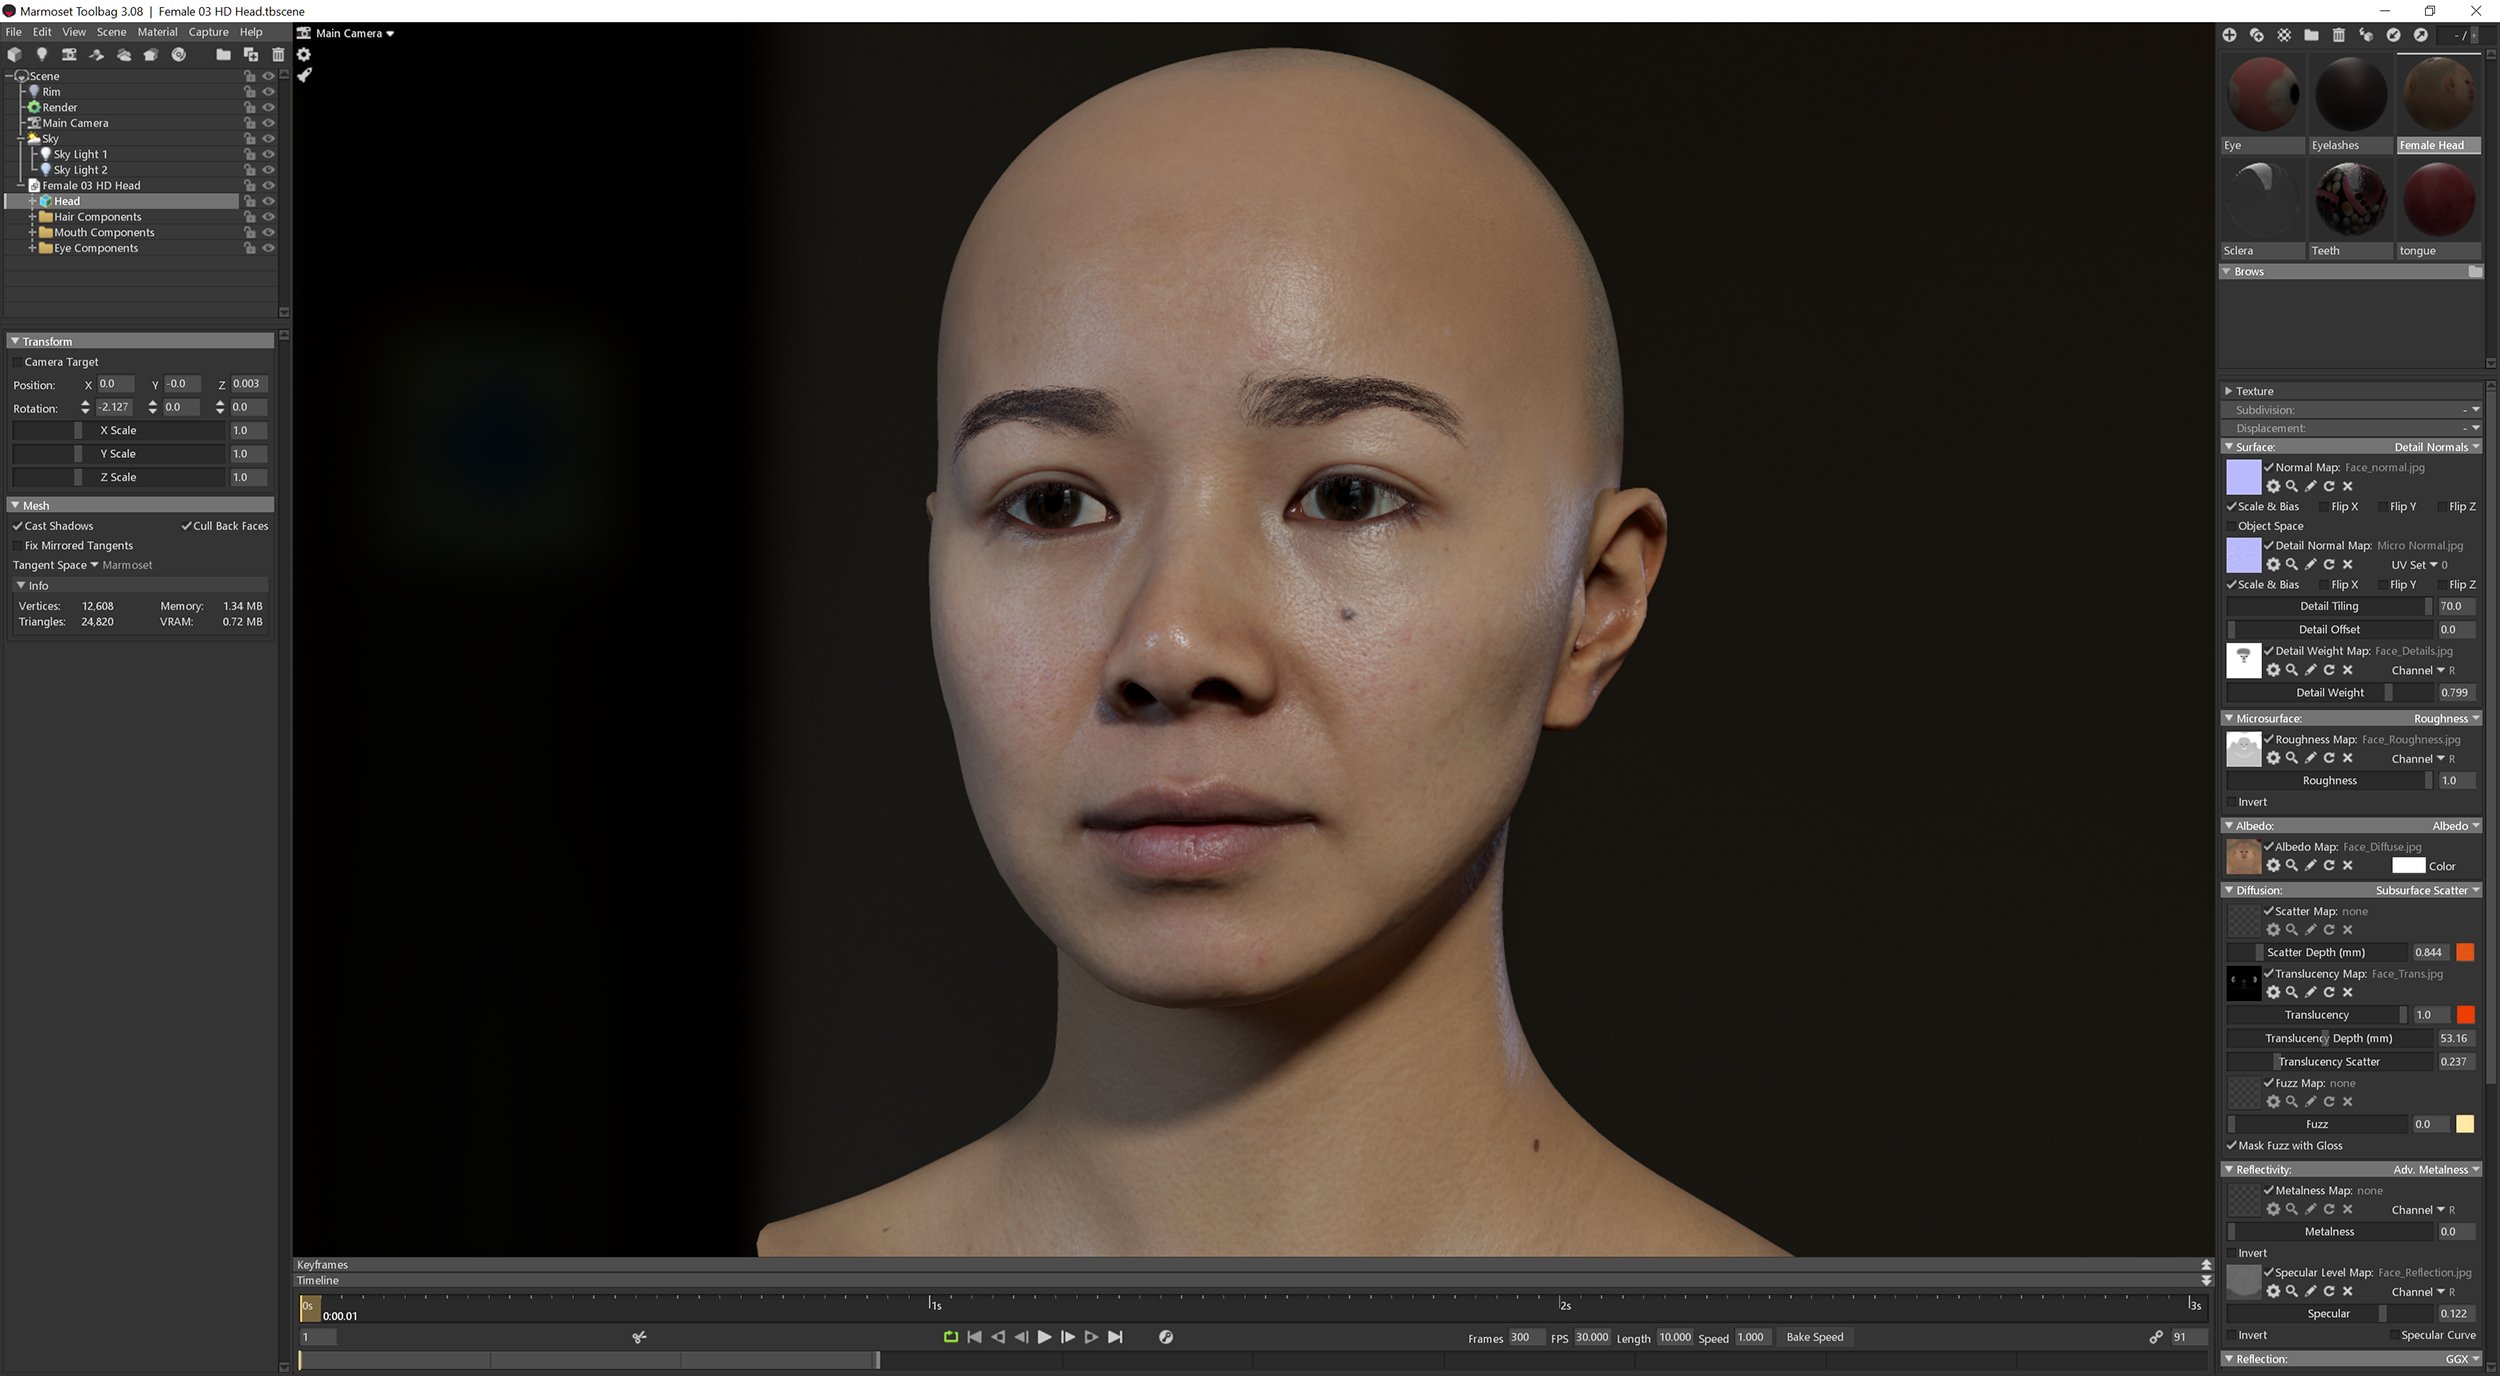Delete selected scene object using trash icon
The image size is (2500, 1376).
pyautogui.click(x=279, y=55)
